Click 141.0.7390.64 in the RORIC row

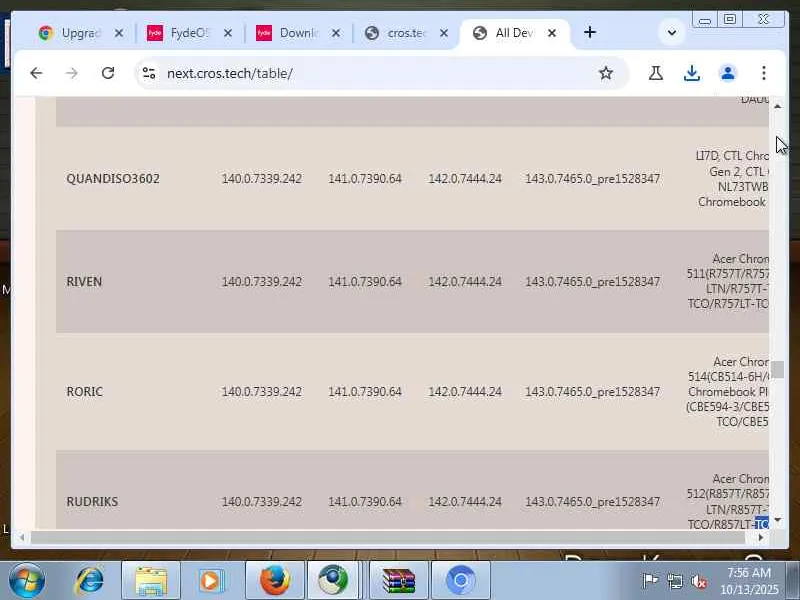365,392
